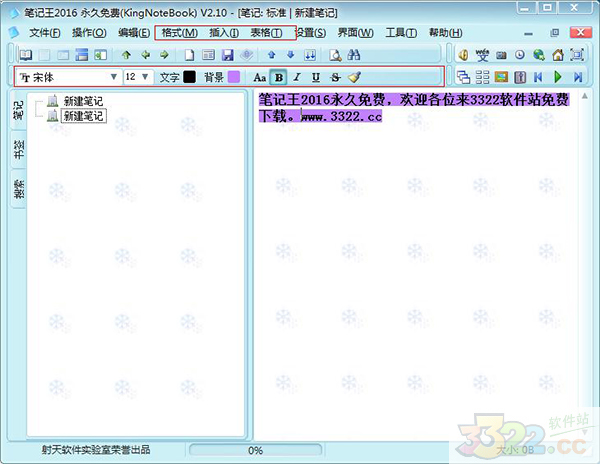Open the 编辑(E) menu
The height and width of the screenshot is (464, 600).
(x=134, y=33)
